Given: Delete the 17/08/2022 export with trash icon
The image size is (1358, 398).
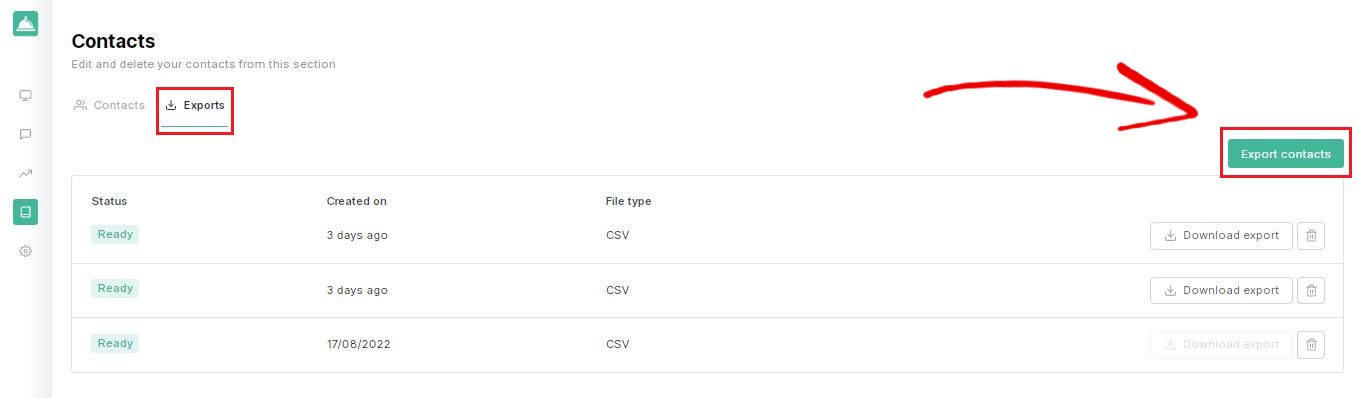Looking at the screenshot, I should click(x=1311, y=345).
